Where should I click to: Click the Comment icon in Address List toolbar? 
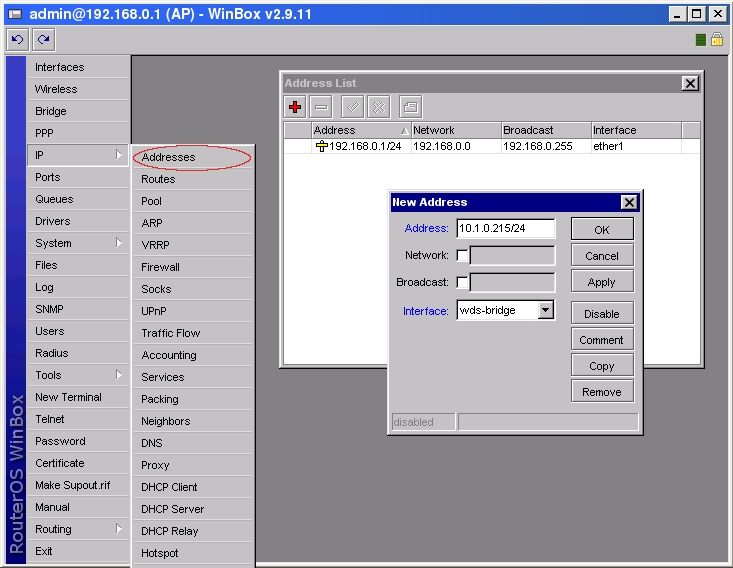[x=411, y=107]
